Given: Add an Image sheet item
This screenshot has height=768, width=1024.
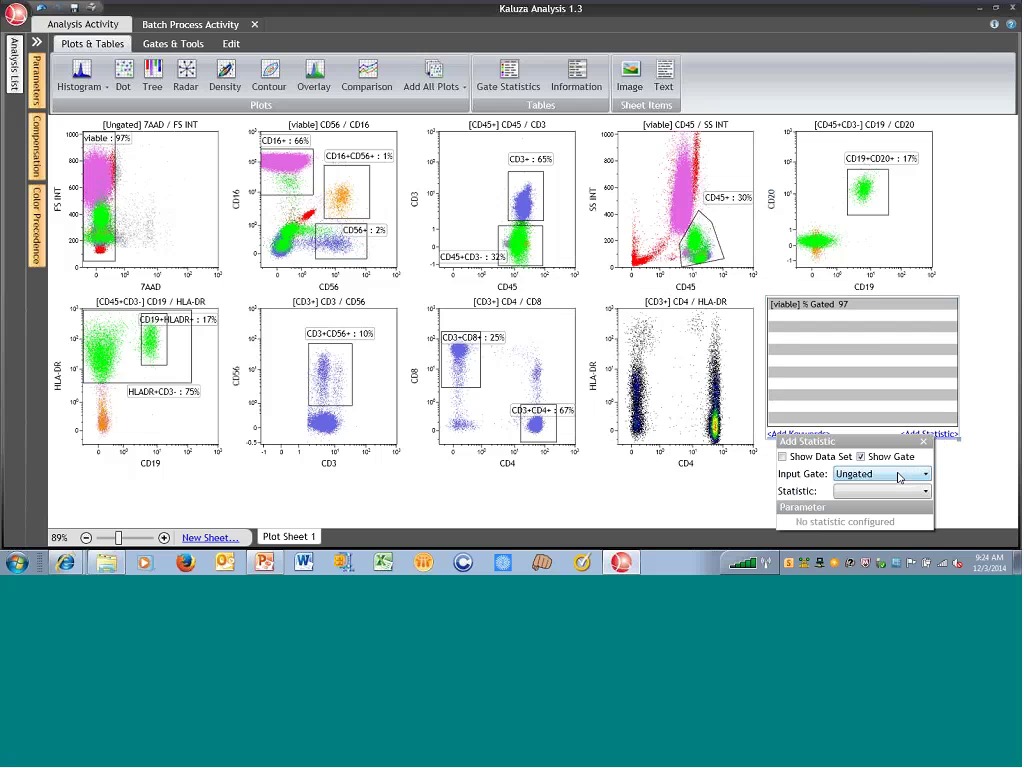Looking at the screenshot, I should (630, 75).
